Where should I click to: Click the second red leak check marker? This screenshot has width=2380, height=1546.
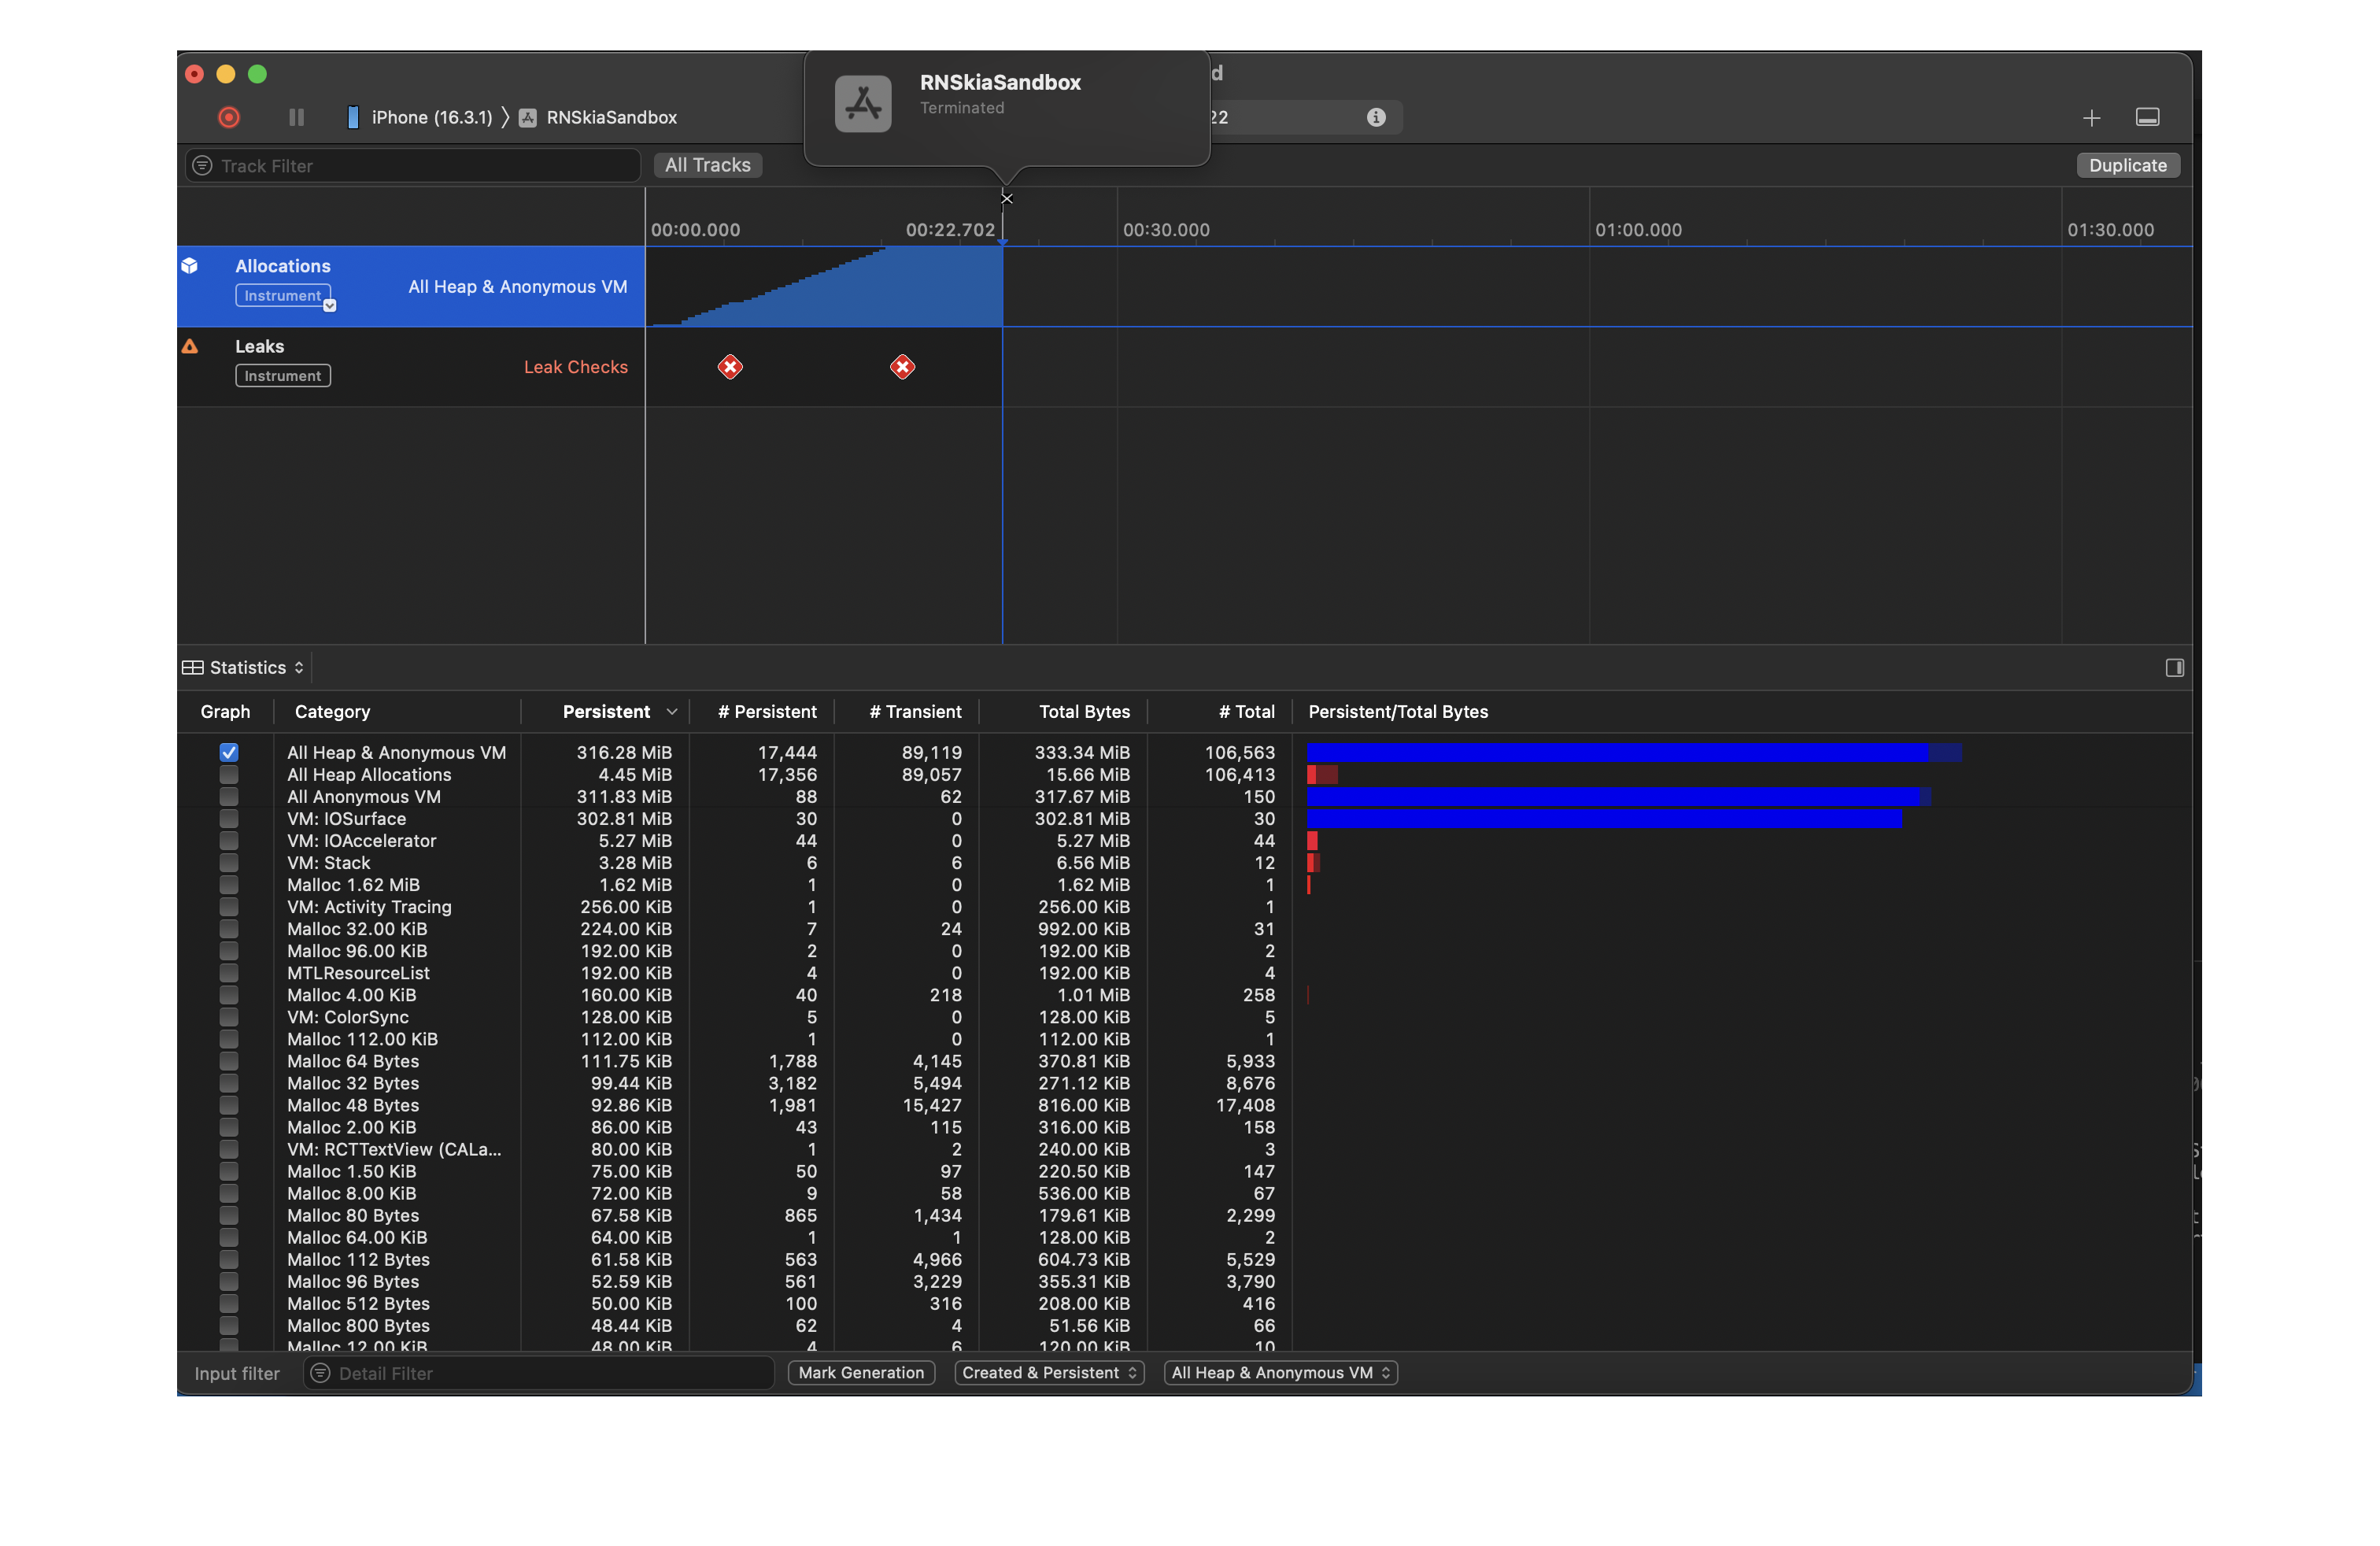pos(902,367)
